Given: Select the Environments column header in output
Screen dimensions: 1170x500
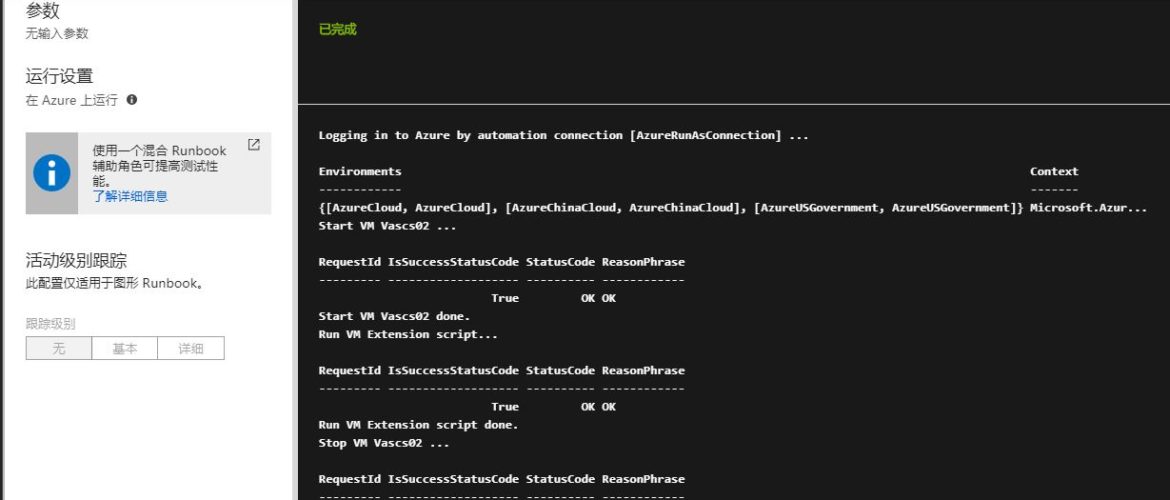Looking at the screenshot, I should 360,171.
